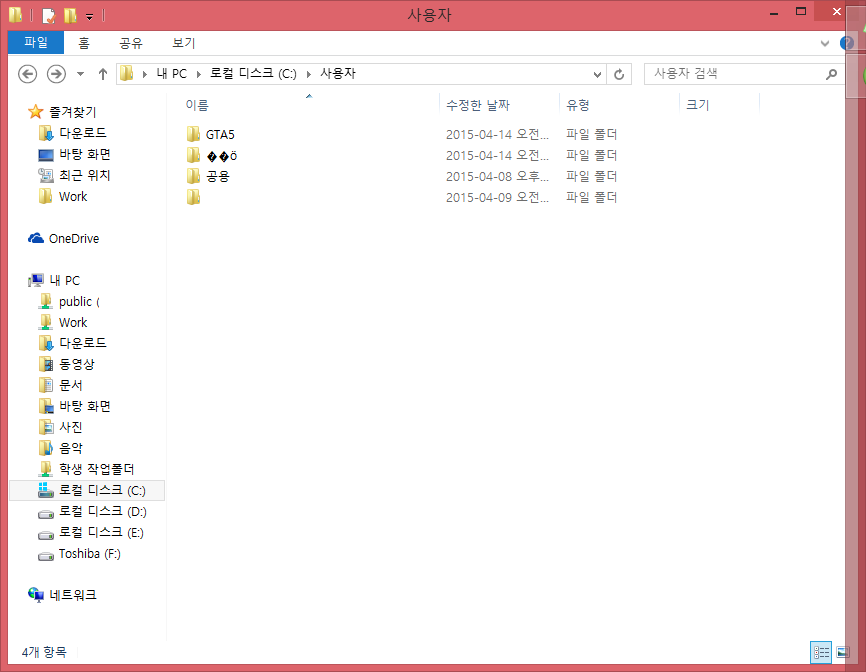This screenshot has height=672, width=866.
Task: Click the Refresh icon in the address bar
Action: click(x=619, y=74)
